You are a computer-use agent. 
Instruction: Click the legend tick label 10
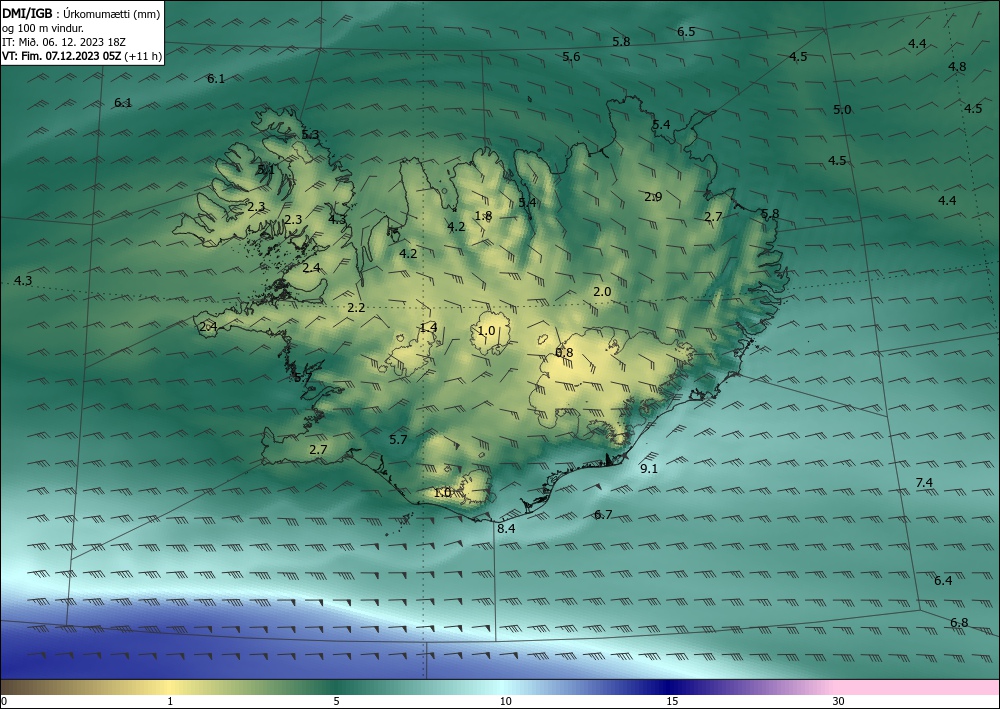point(505,702)
